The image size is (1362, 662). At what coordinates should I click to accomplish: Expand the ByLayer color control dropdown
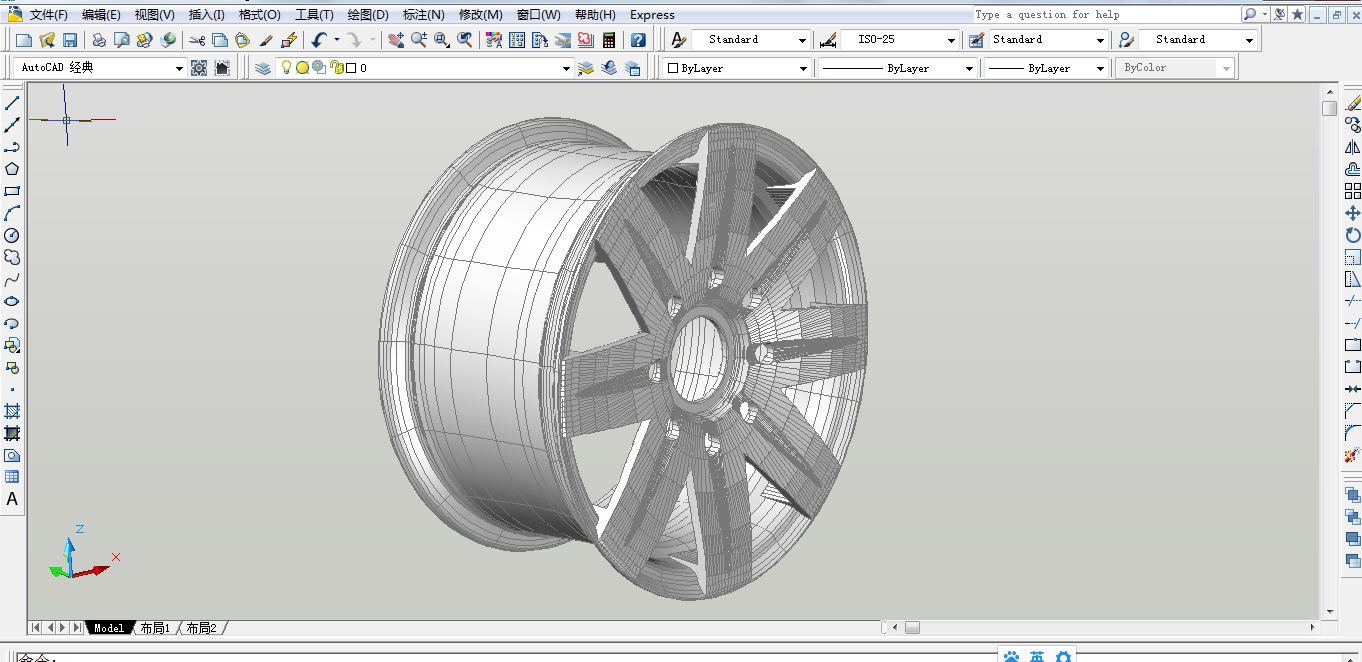point(802,68)
